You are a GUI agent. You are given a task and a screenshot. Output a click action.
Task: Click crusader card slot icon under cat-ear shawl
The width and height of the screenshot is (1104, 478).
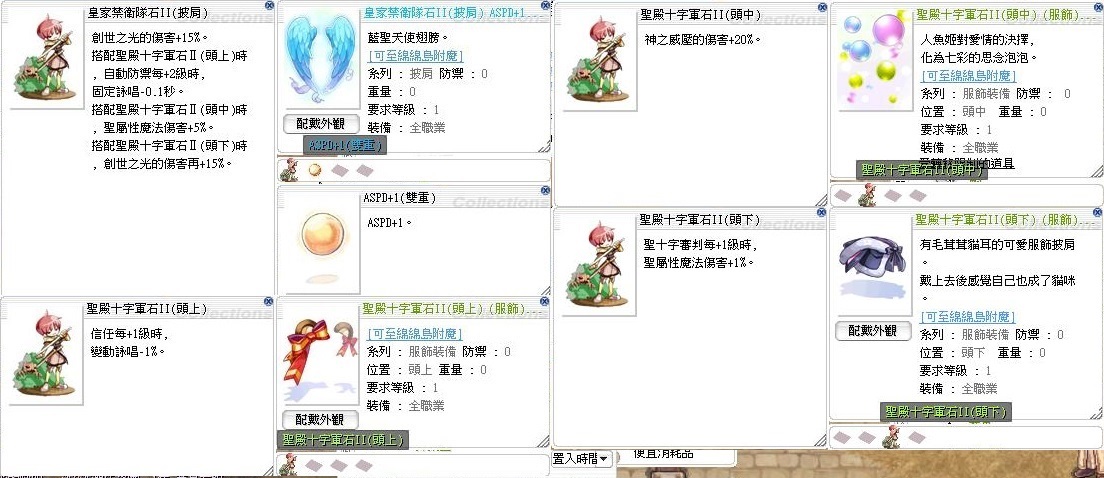coord(891,436)
